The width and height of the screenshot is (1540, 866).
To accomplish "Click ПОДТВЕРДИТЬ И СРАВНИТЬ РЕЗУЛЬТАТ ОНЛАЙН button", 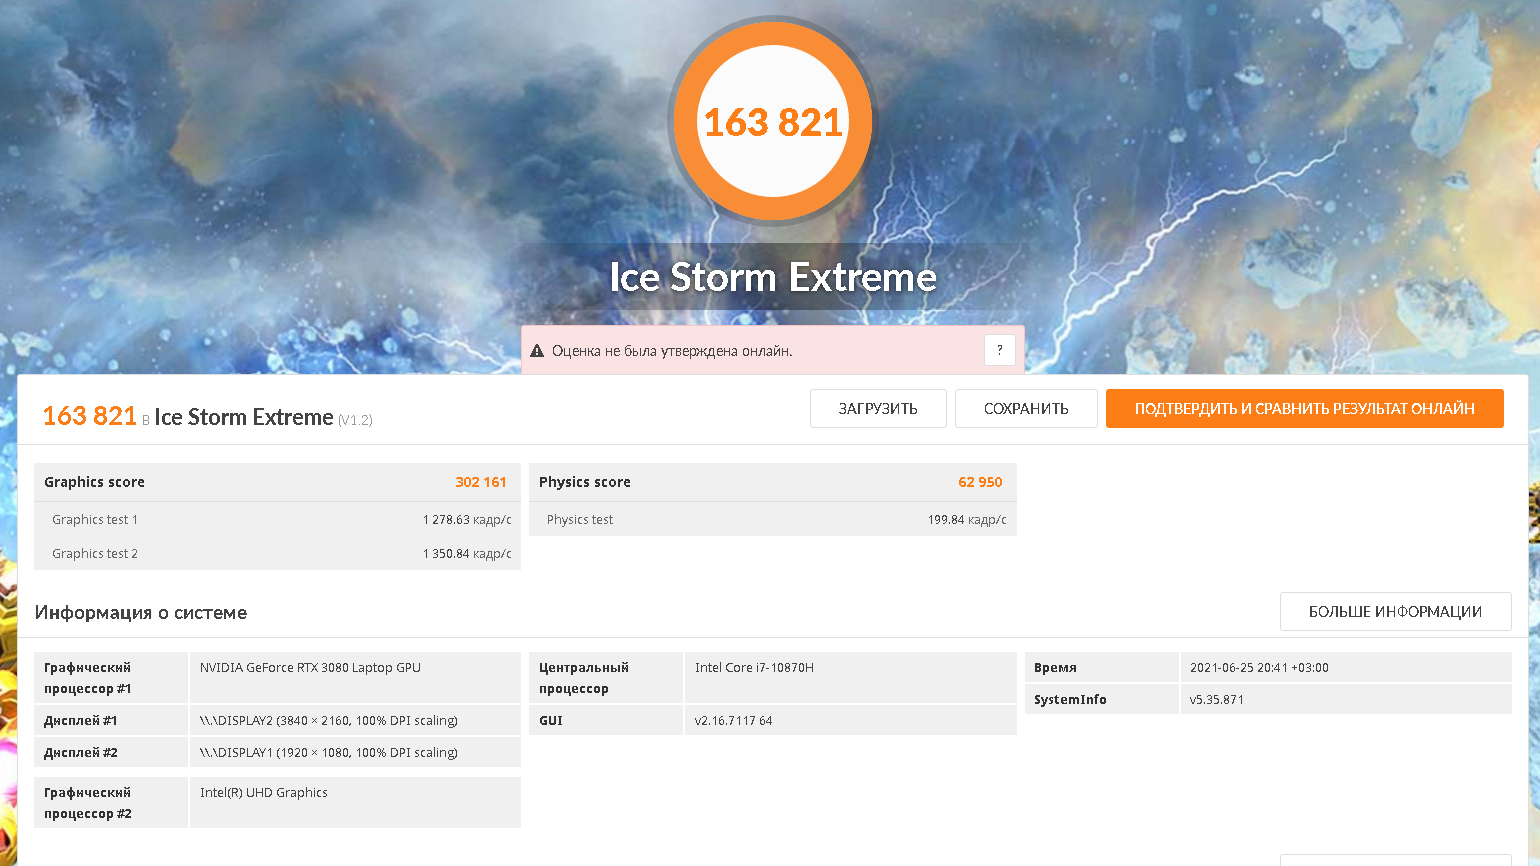I will pyautogui.click(x=1304, y=408).
